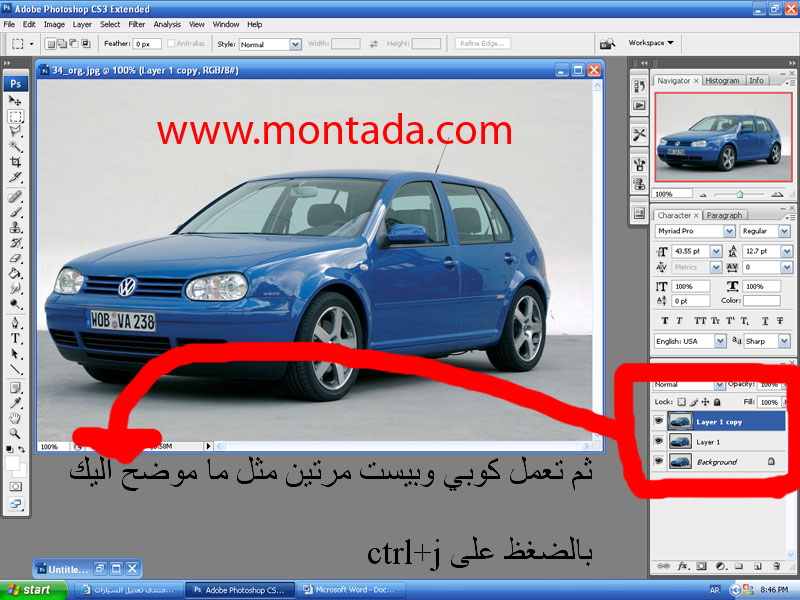Expand the Workspace dropdown
The width and height of the screenshot is (800, 600).
coord(651,44)
